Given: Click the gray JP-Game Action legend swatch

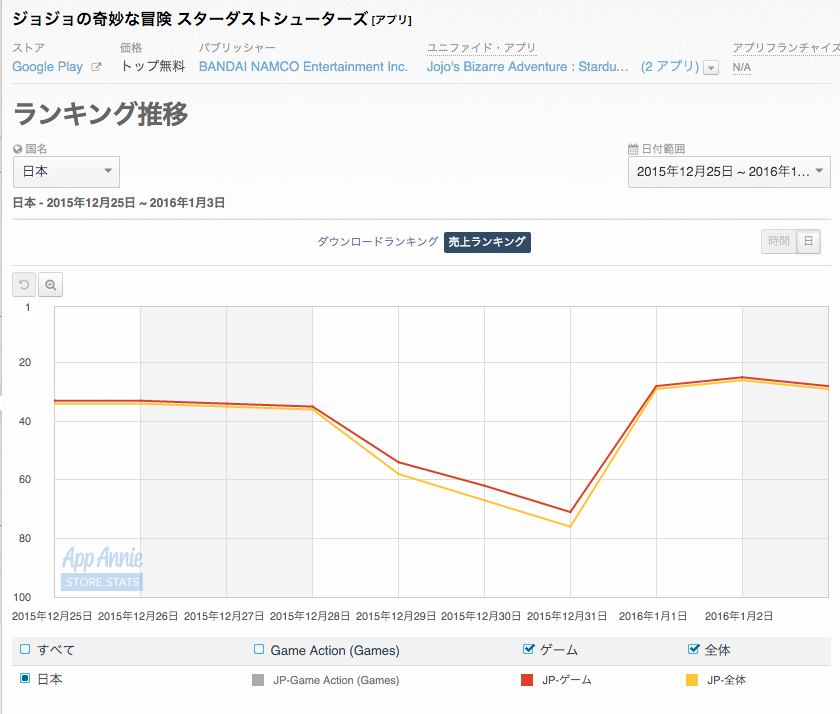Looking at the screenshot, I should pos(258,680).
